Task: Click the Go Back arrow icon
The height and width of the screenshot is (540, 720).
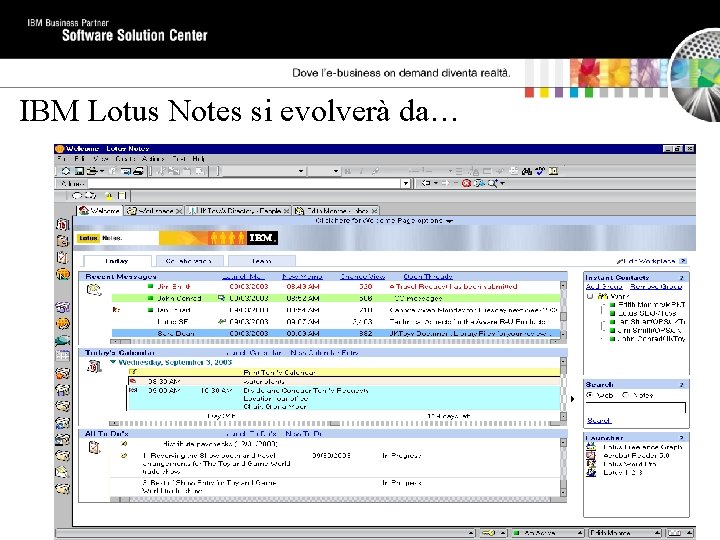Action: [426, 183]
